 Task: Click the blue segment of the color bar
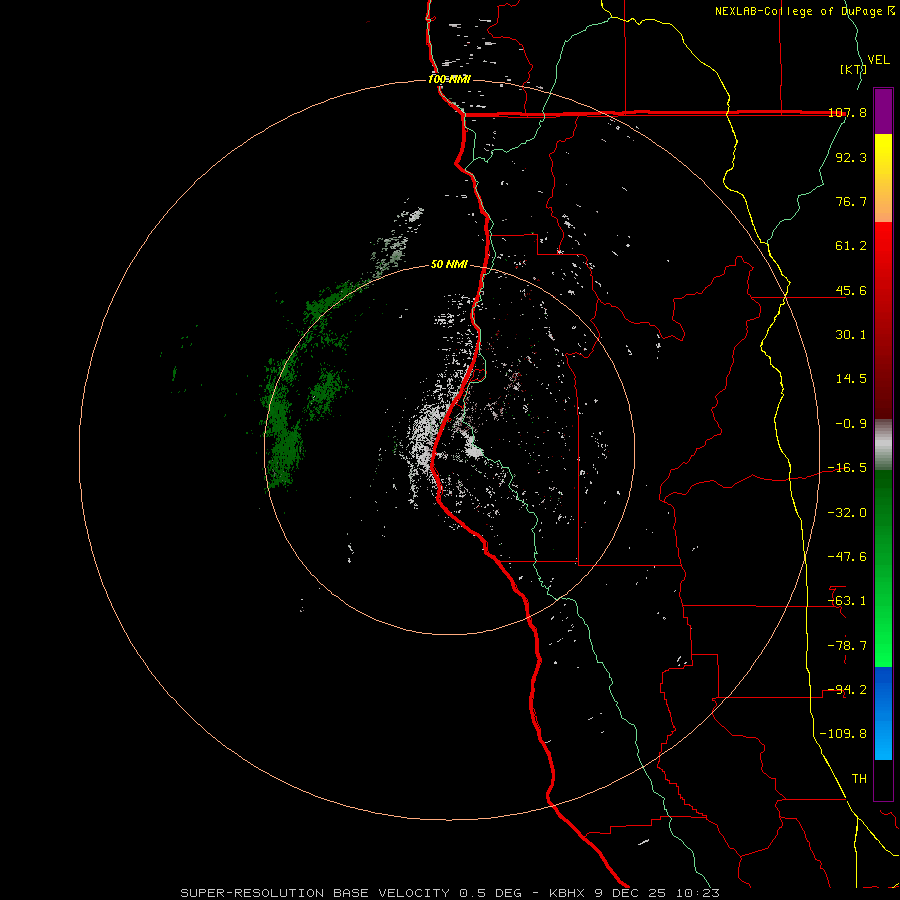tap(883, 713)
